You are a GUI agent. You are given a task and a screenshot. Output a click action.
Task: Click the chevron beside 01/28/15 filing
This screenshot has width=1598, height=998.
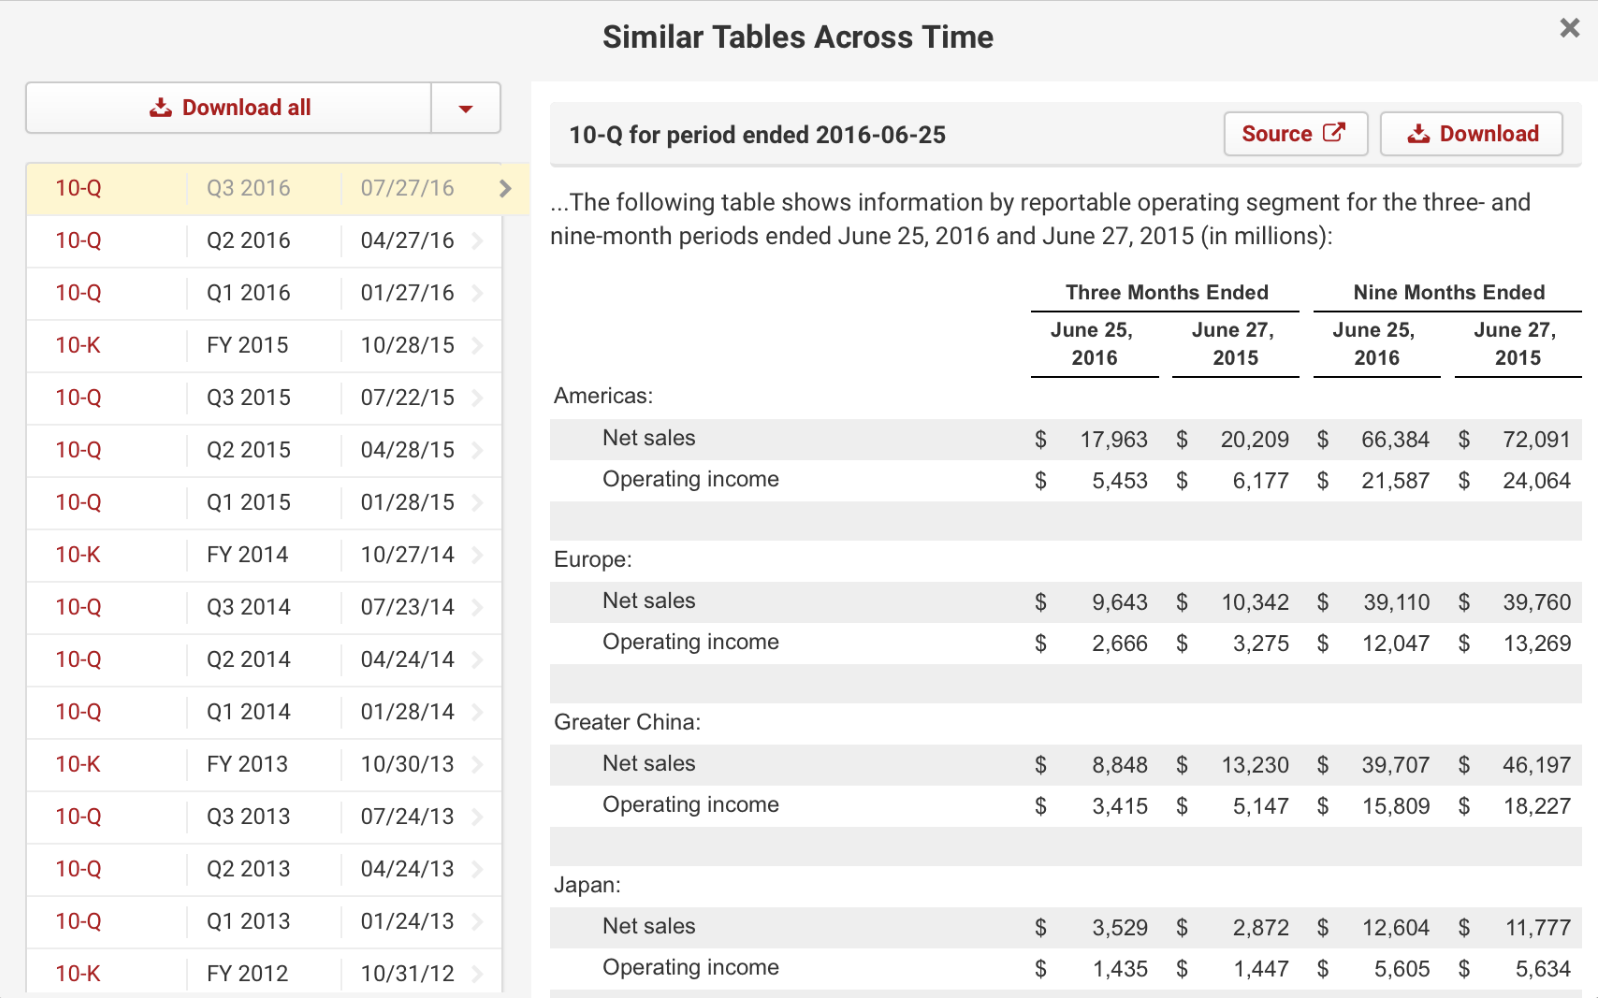click(478, 503)
